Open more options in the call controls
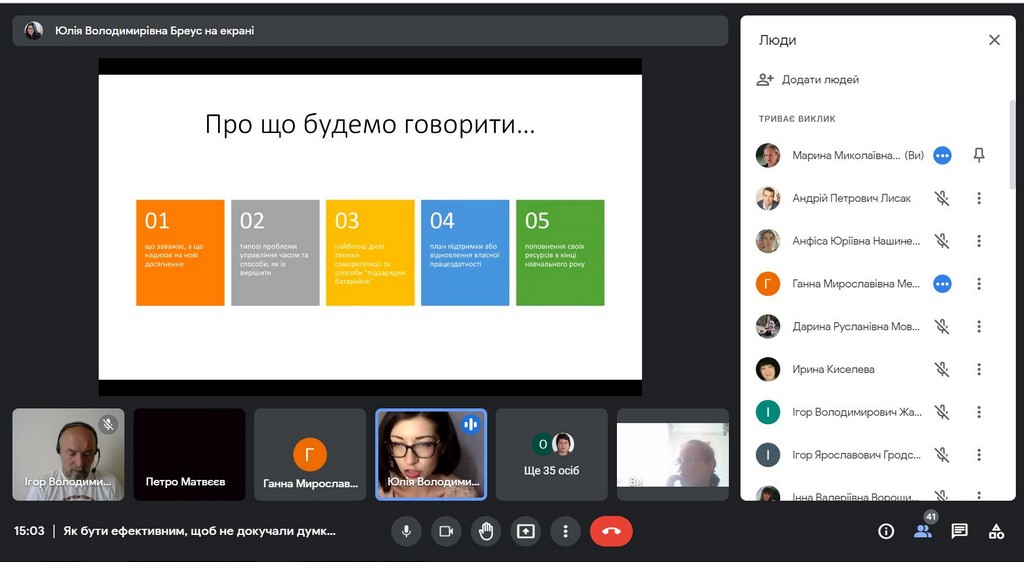This screenshot has width=1024, height=562. pyautogui.click(x=566, y=531)
